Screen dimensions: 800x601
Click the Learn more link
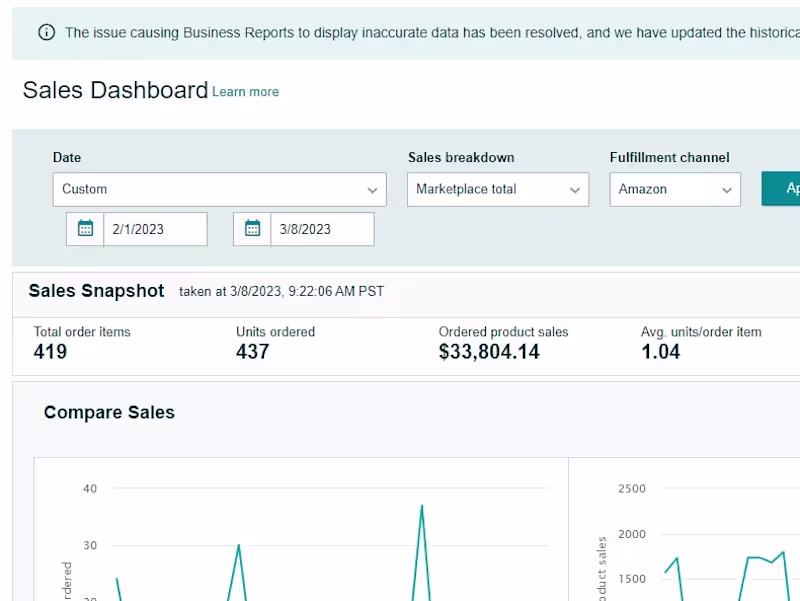pos(245,92)
